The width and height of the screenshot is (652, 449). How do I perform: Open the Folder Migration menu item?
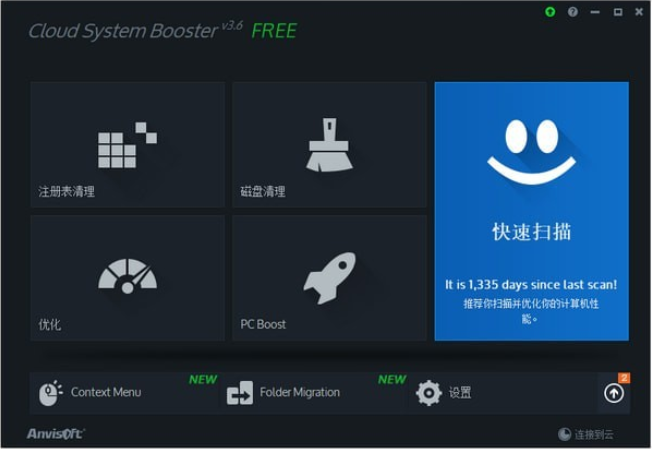pos(299,392)
